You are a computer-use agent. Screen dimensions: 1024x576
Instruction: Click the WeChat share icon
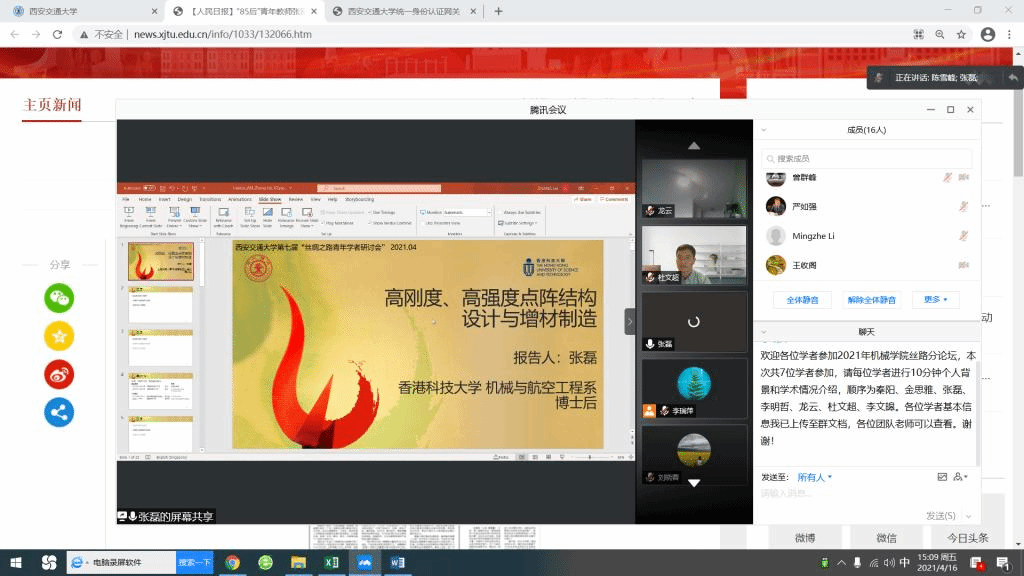(59, 298)
